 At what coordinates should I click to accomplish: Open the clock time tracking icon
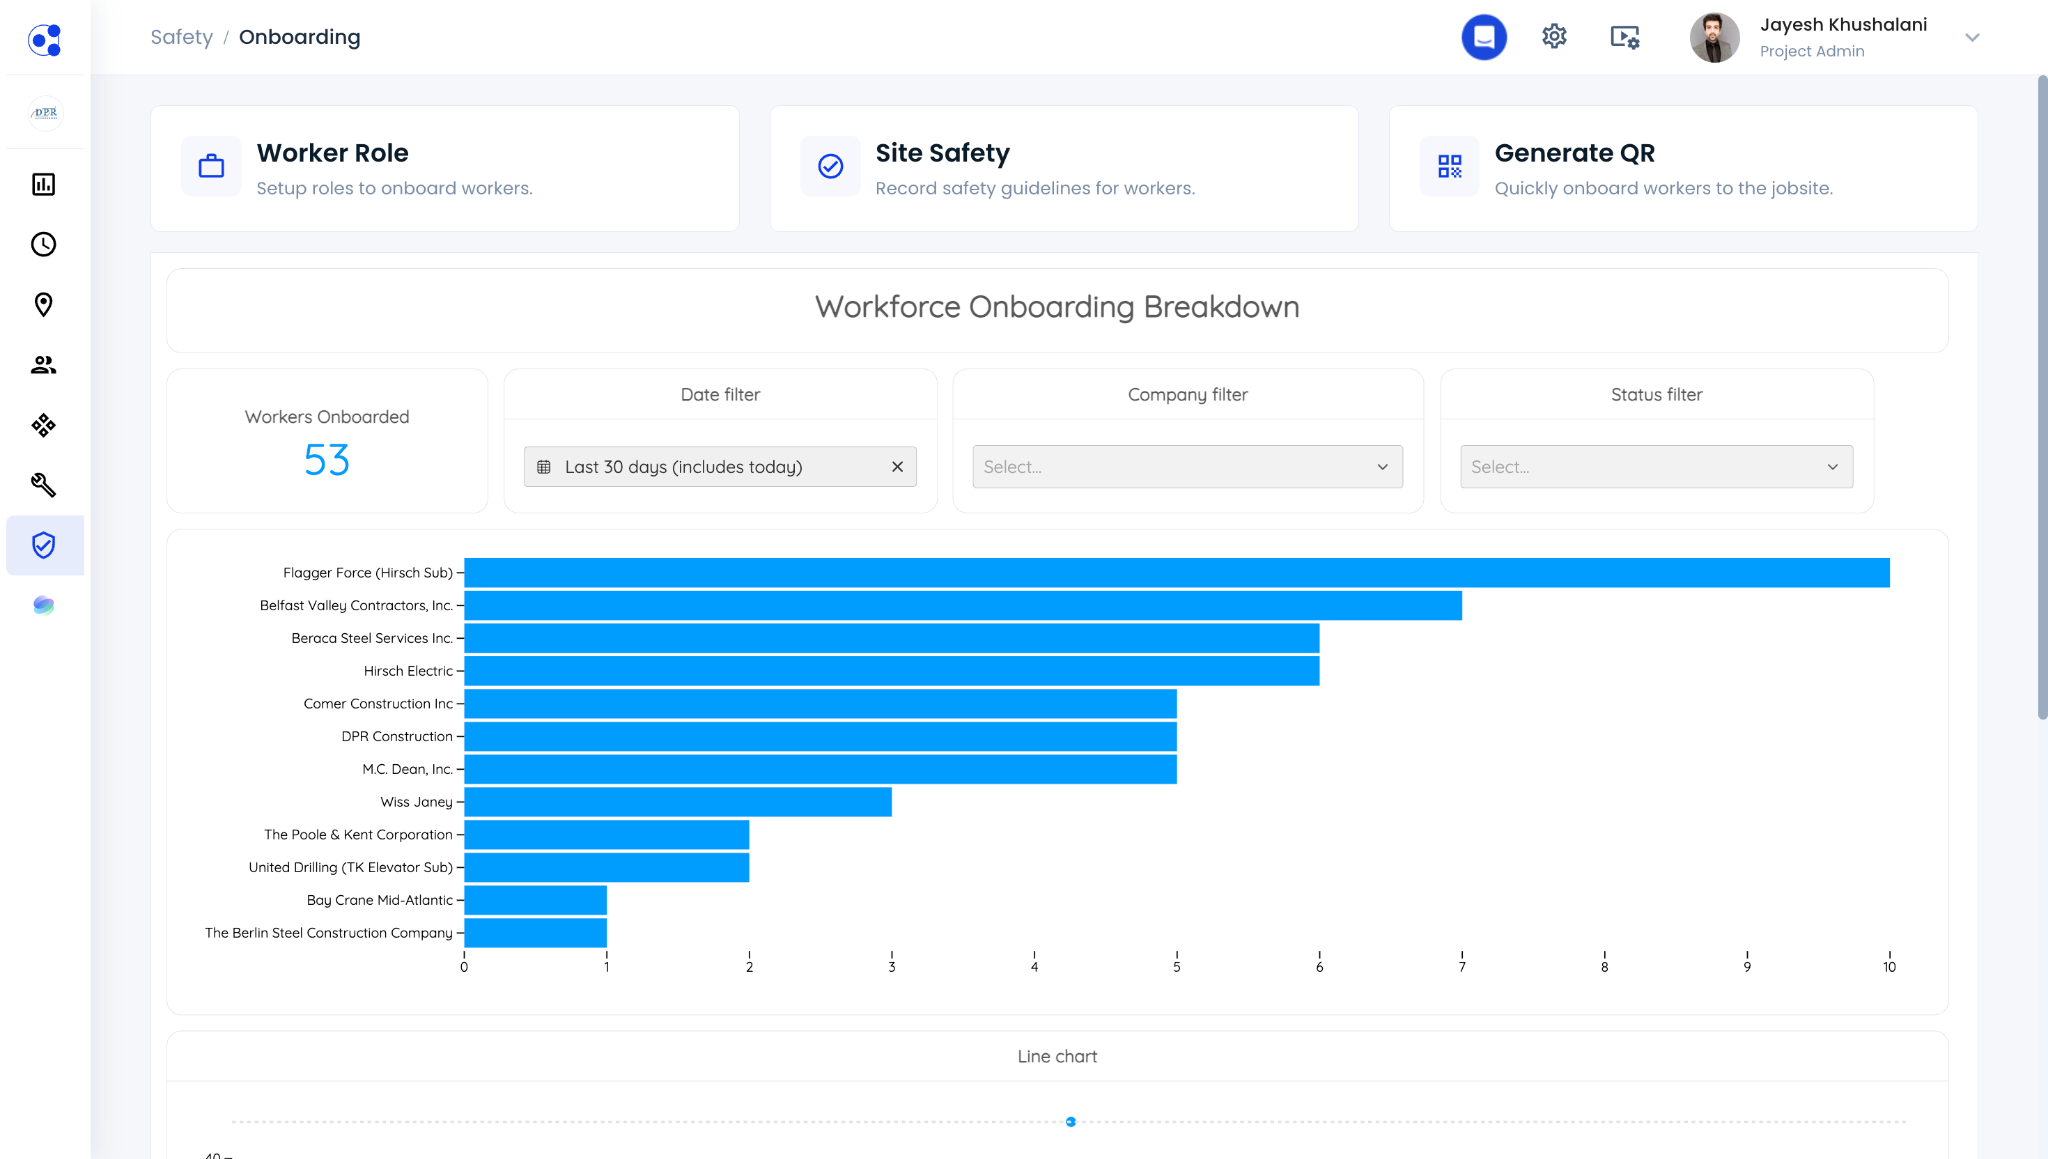44,244
